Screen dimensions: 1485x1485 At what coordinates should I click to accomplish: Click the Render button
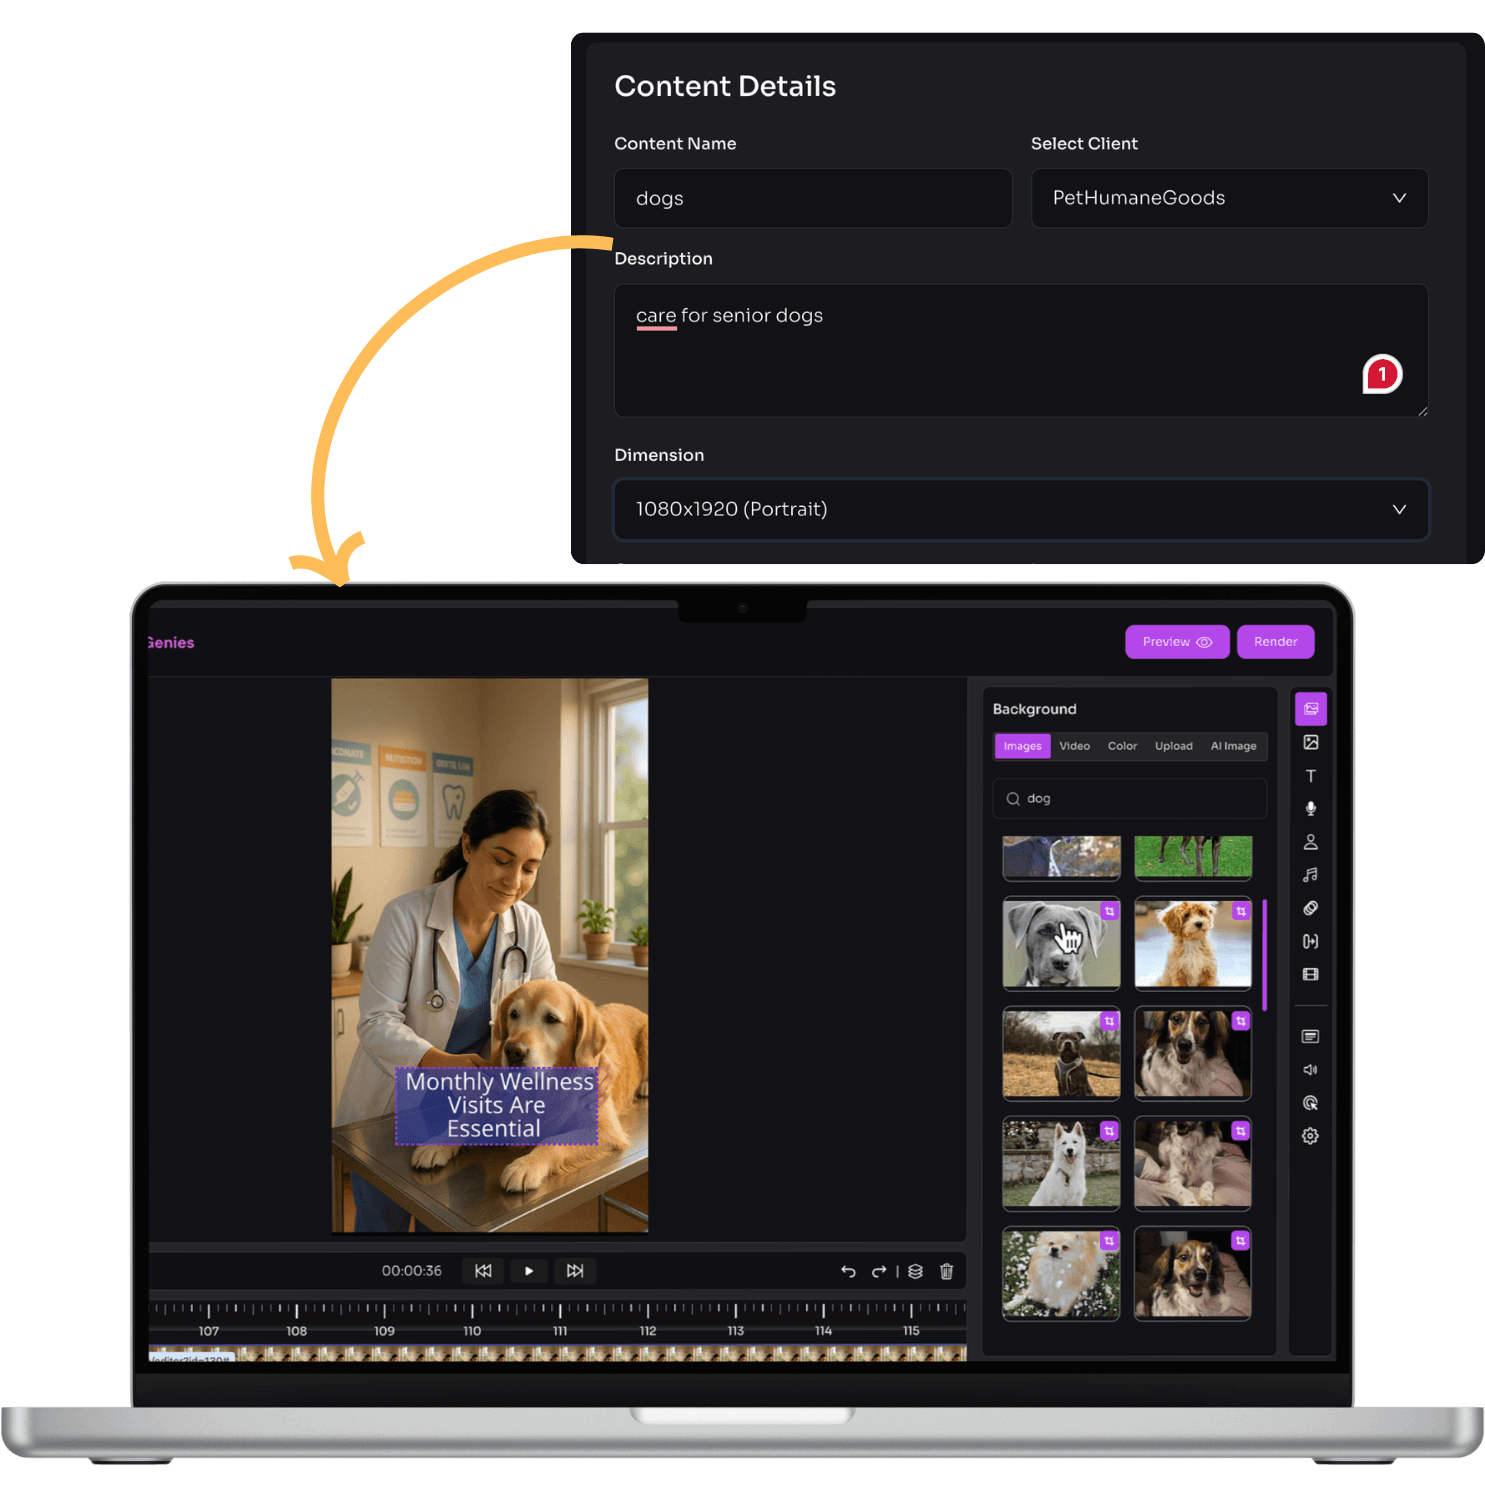point(1275,642)
